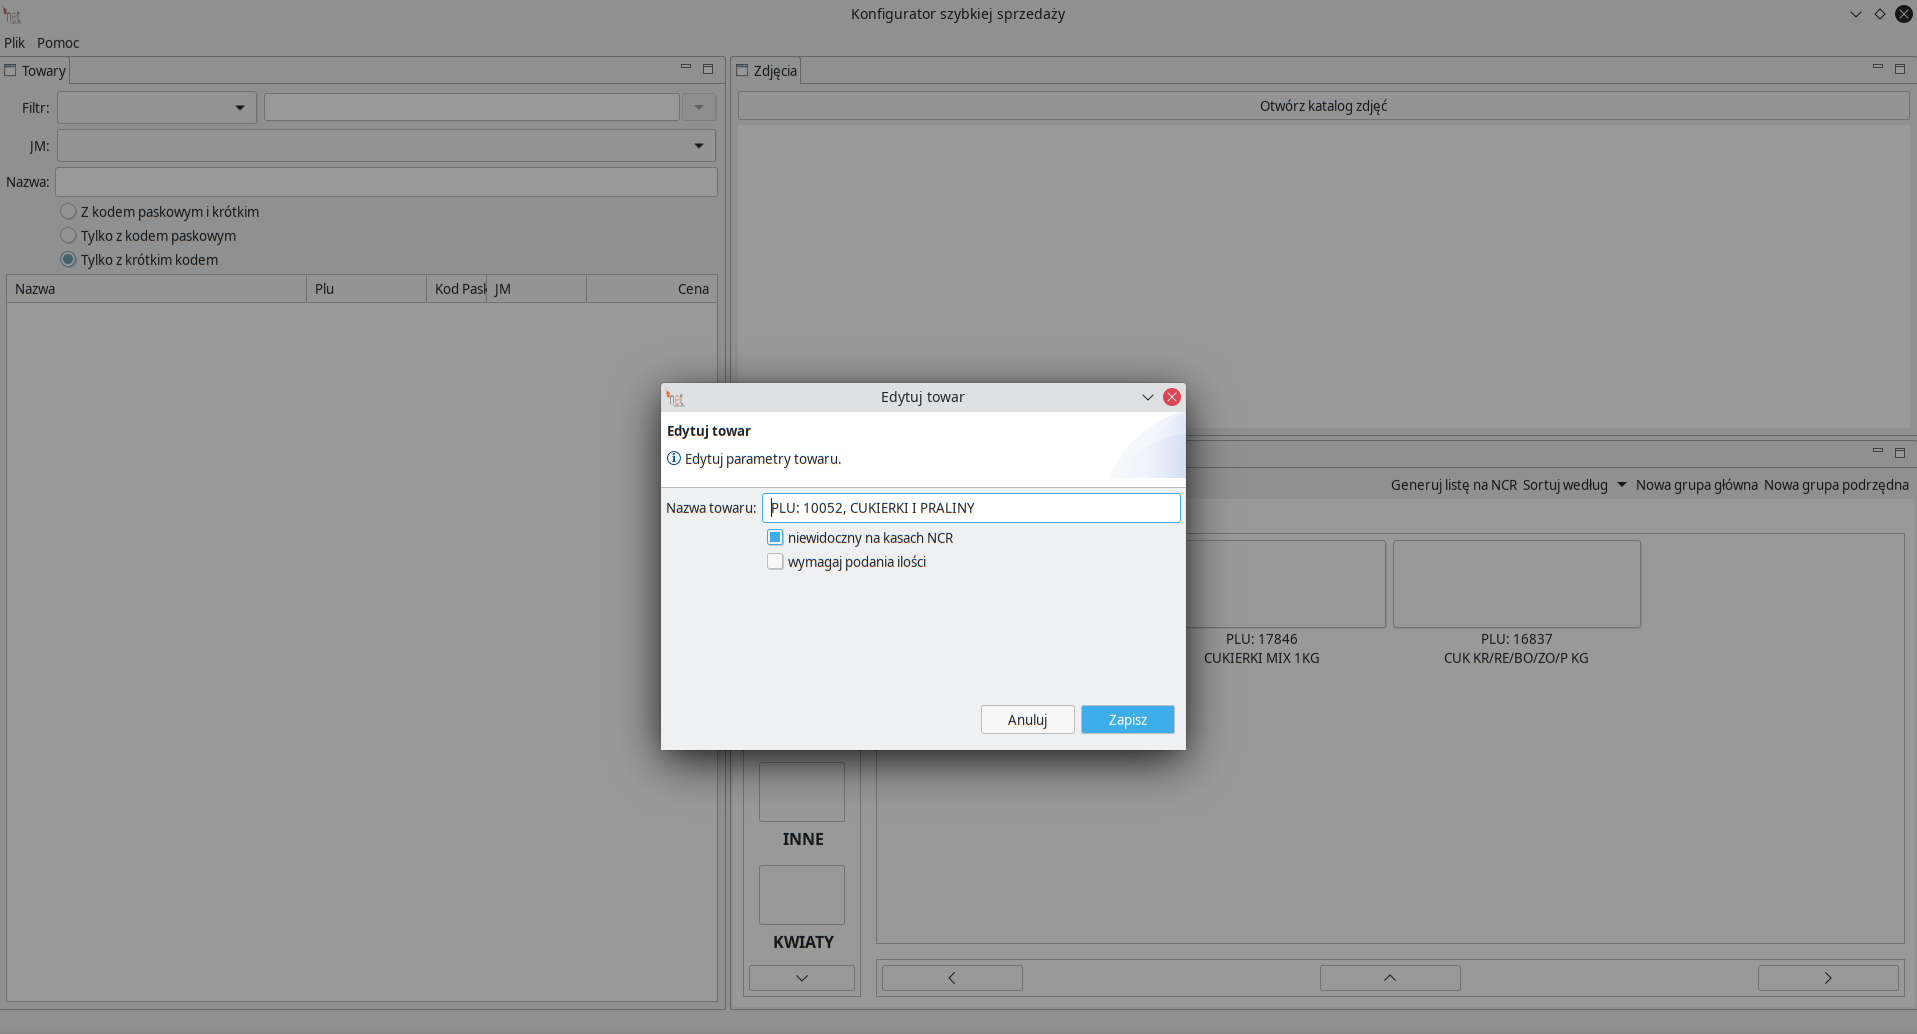Click the Edytuj towar dialog app icon

click(675, 398)
